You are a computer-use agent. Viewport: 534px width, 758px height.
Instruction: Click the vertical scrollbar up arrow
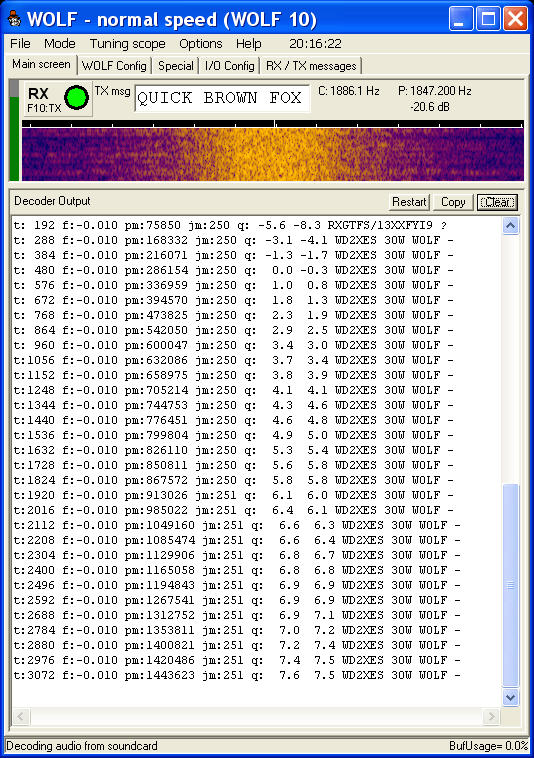pos(511,226)
